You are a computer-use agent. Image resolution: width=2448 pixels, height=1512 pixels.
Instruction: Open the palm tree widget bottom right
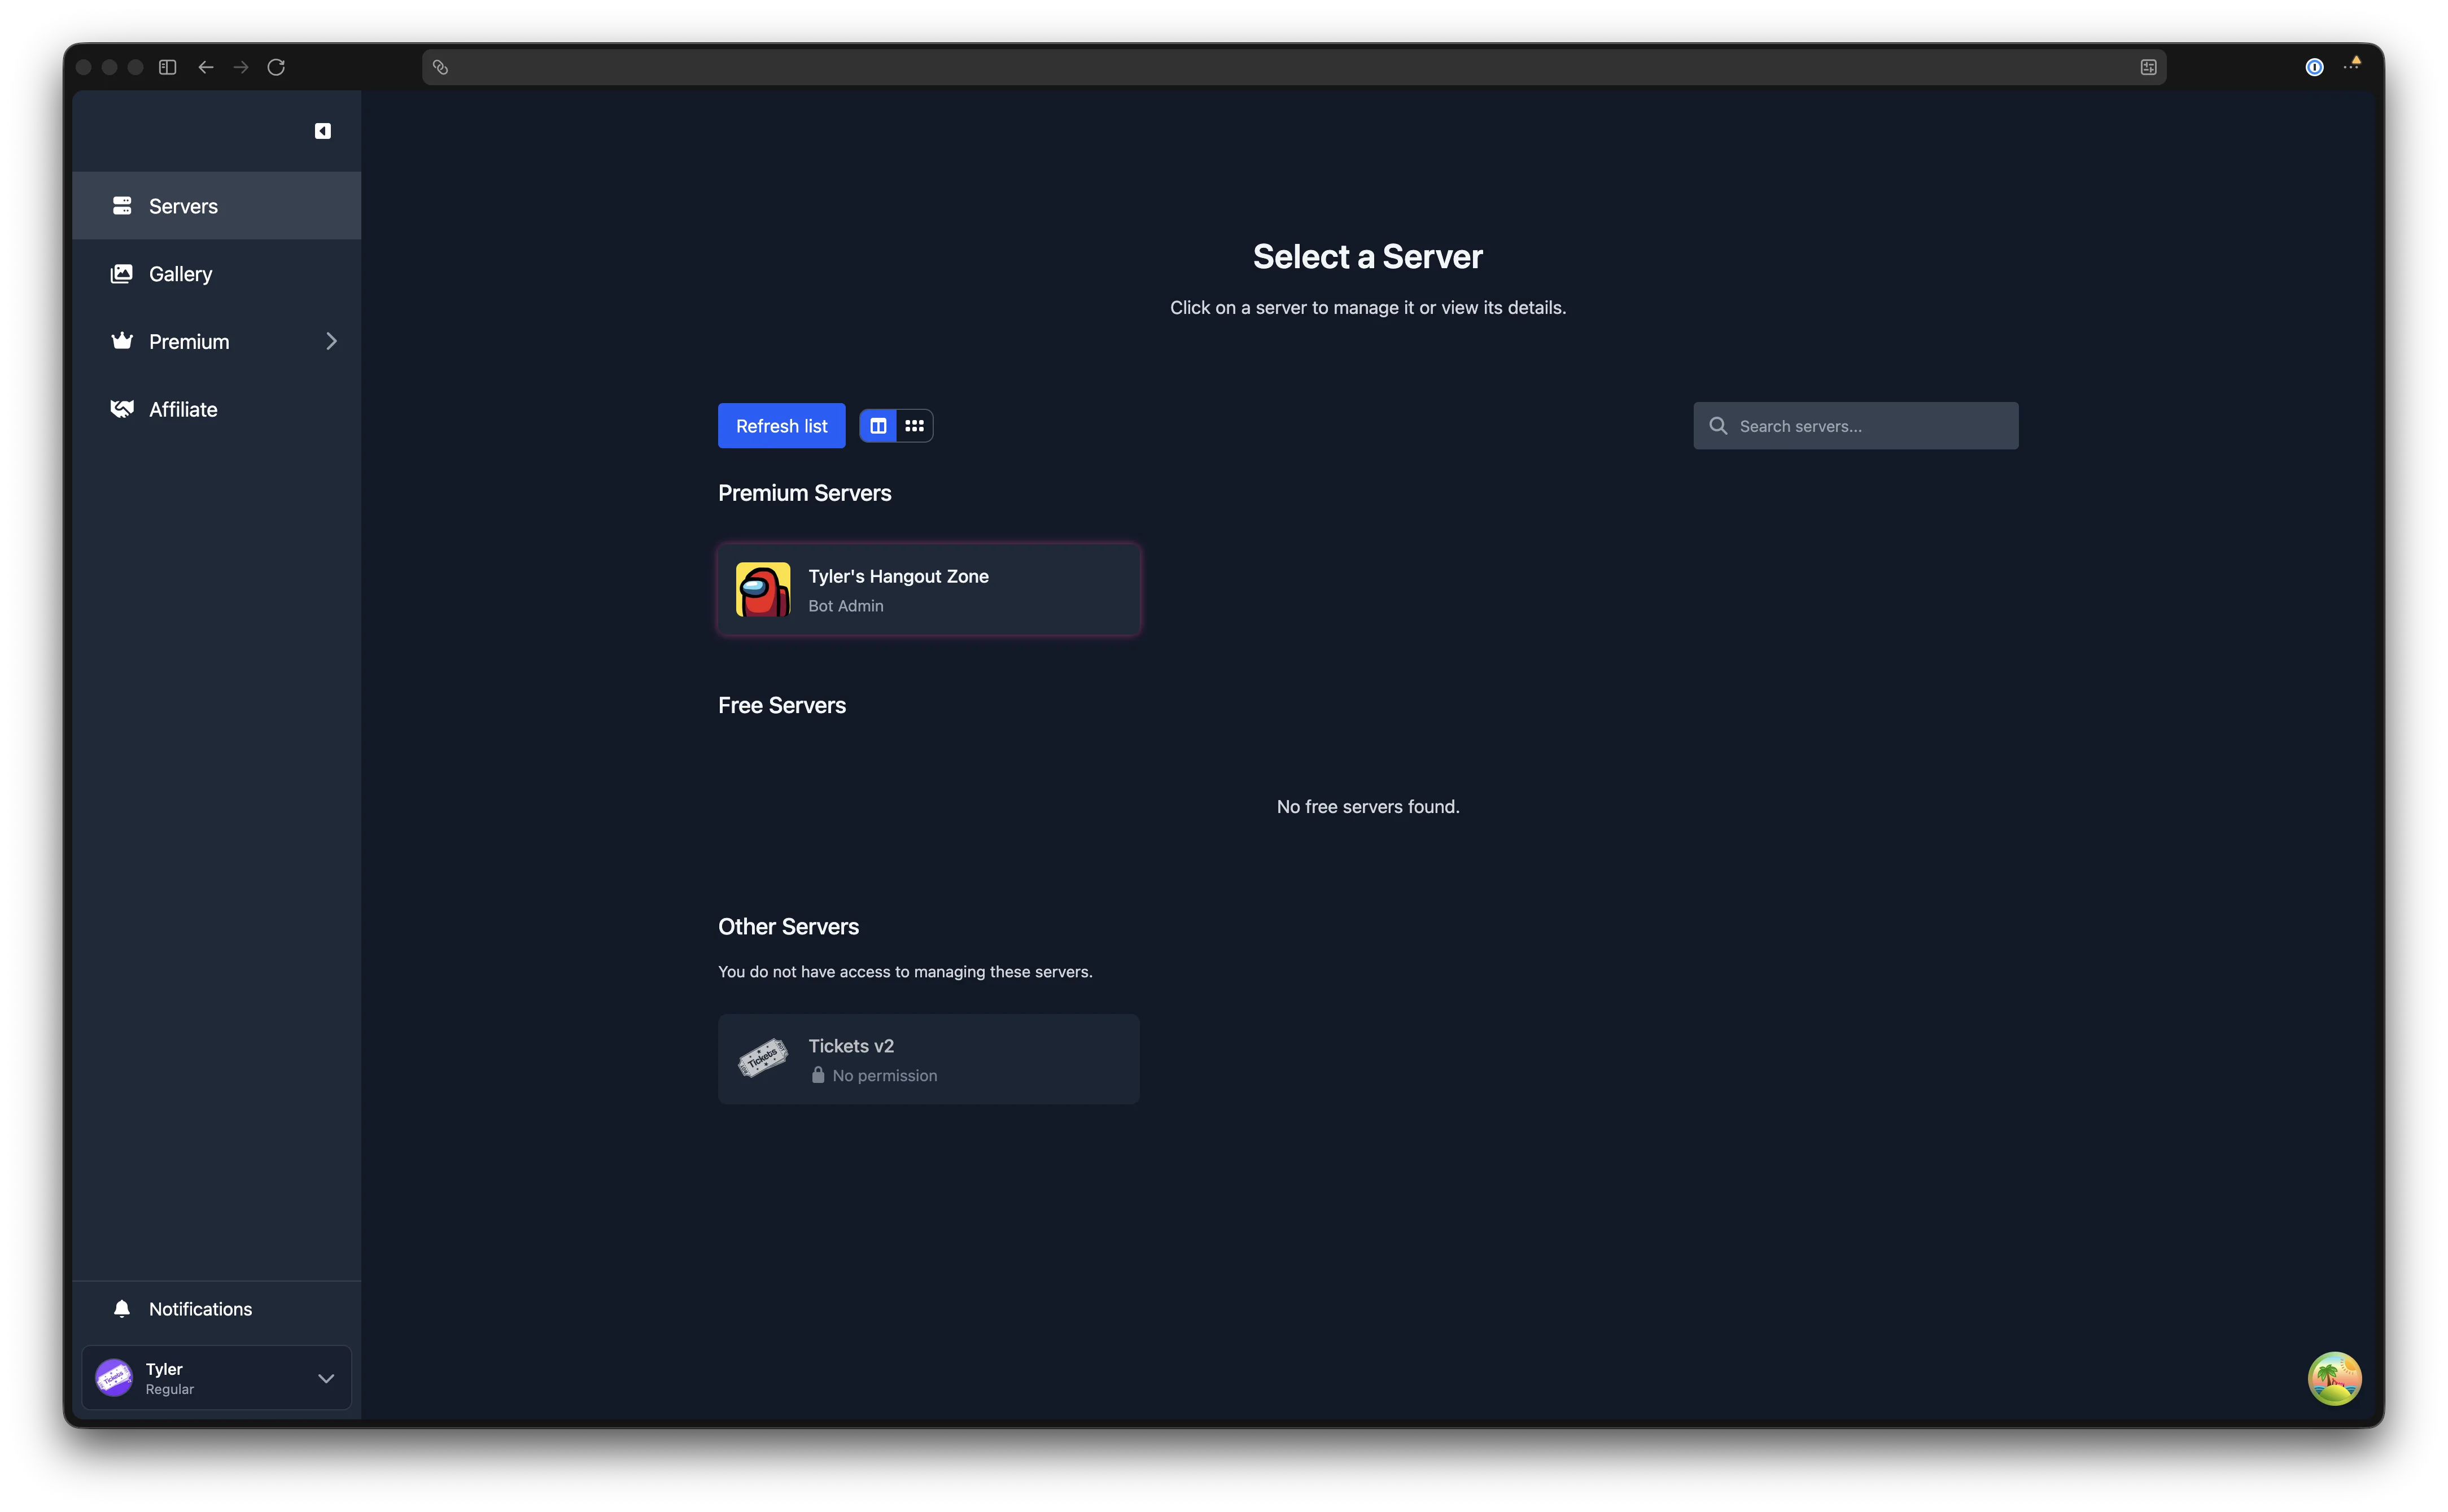point(2334,1378)
